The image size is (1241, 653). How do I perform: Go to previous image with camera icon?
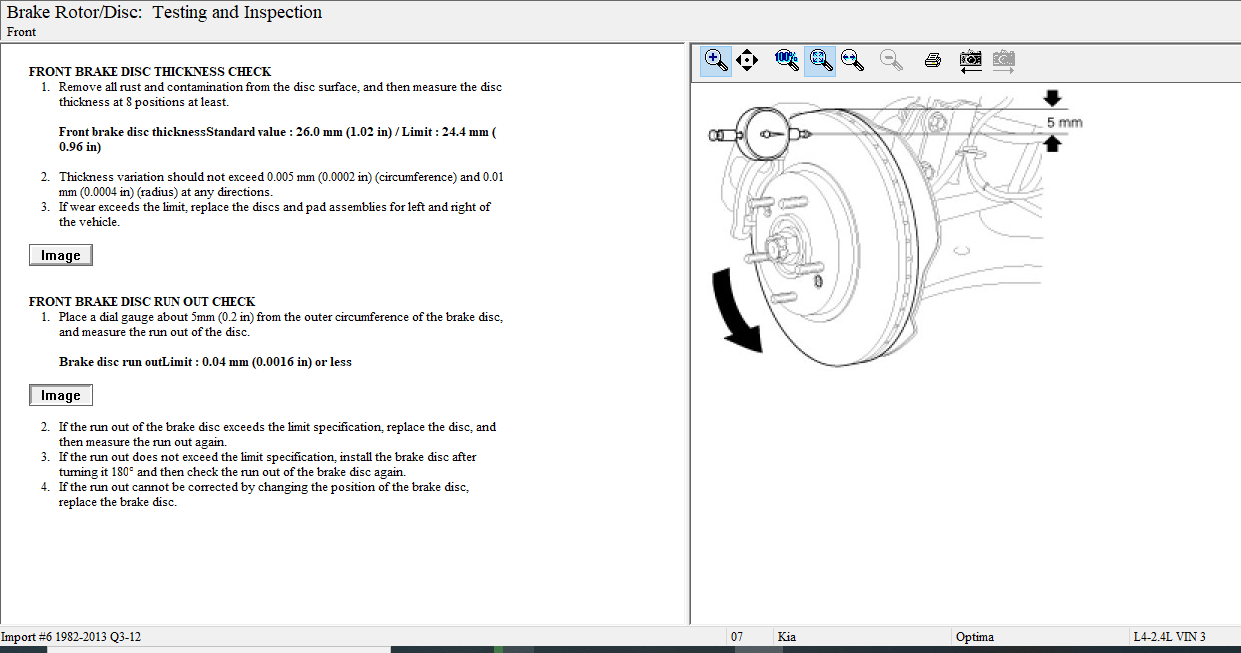pyautogui.click(x=970, y=60)
